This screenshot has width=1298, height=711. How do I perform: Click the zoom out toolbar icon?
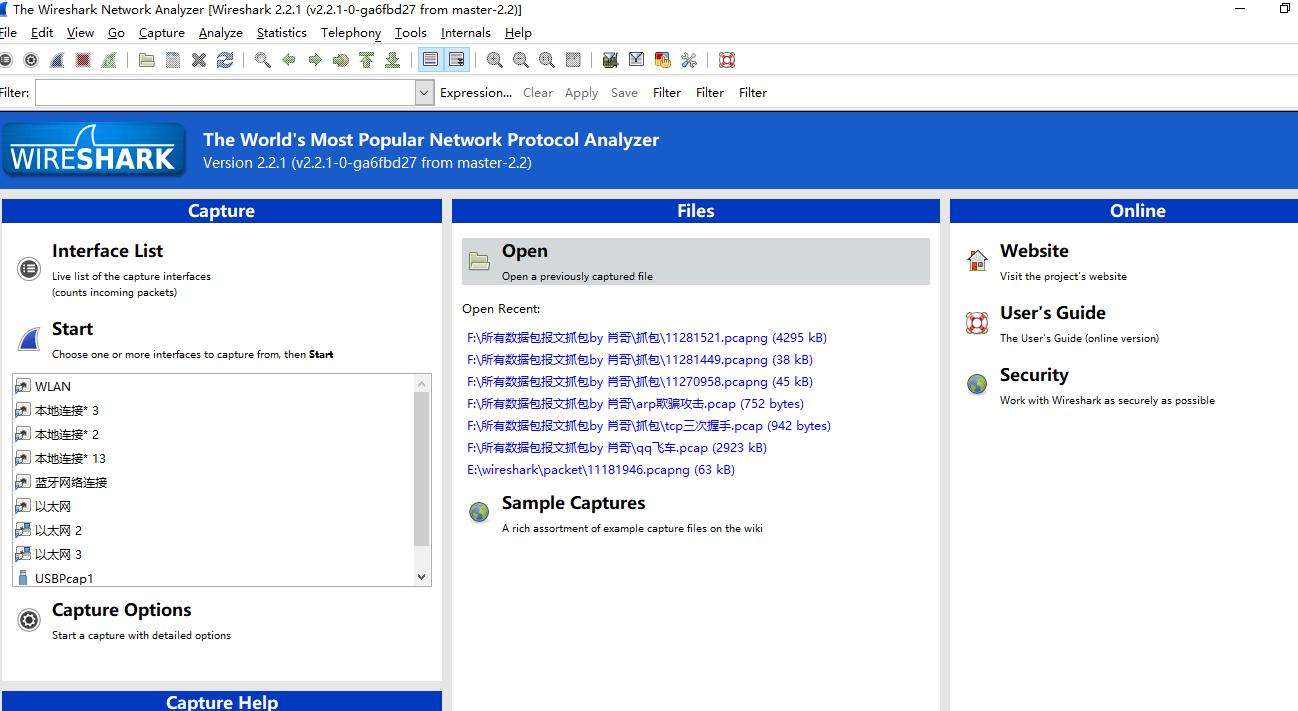point(521,60)
